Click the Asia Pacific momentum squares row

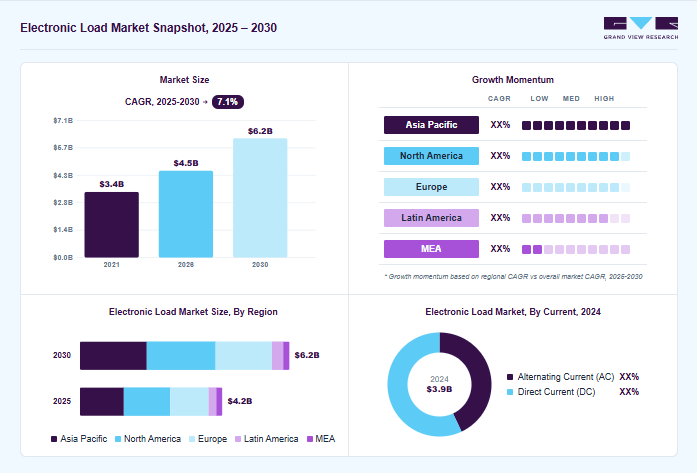(576, 125)
